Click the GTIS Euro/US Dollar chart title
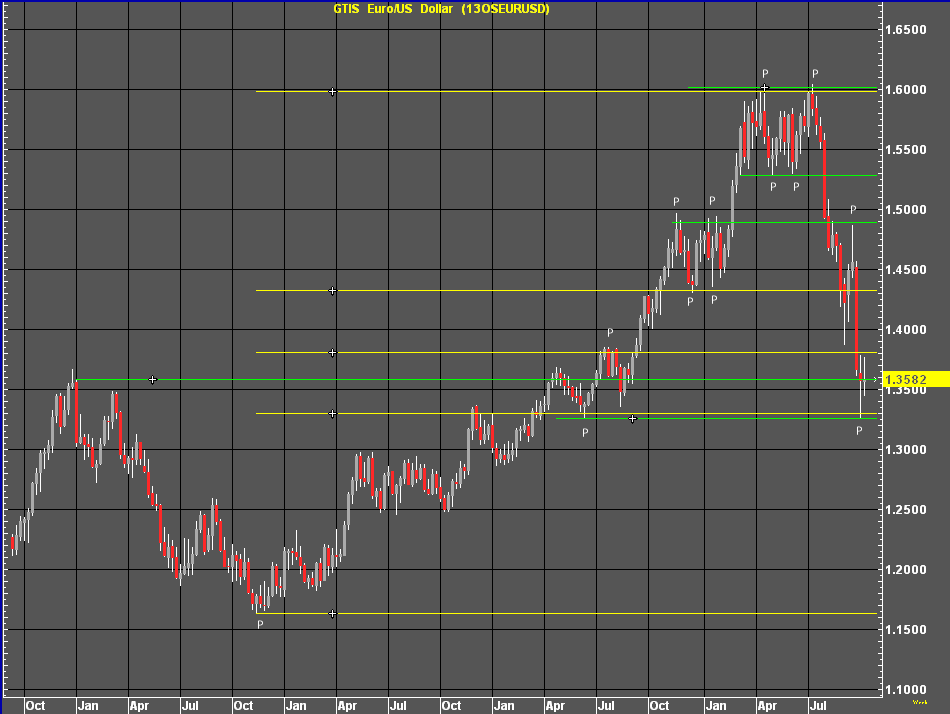Viewport: 950px width, 714px height. coord(441,9)
